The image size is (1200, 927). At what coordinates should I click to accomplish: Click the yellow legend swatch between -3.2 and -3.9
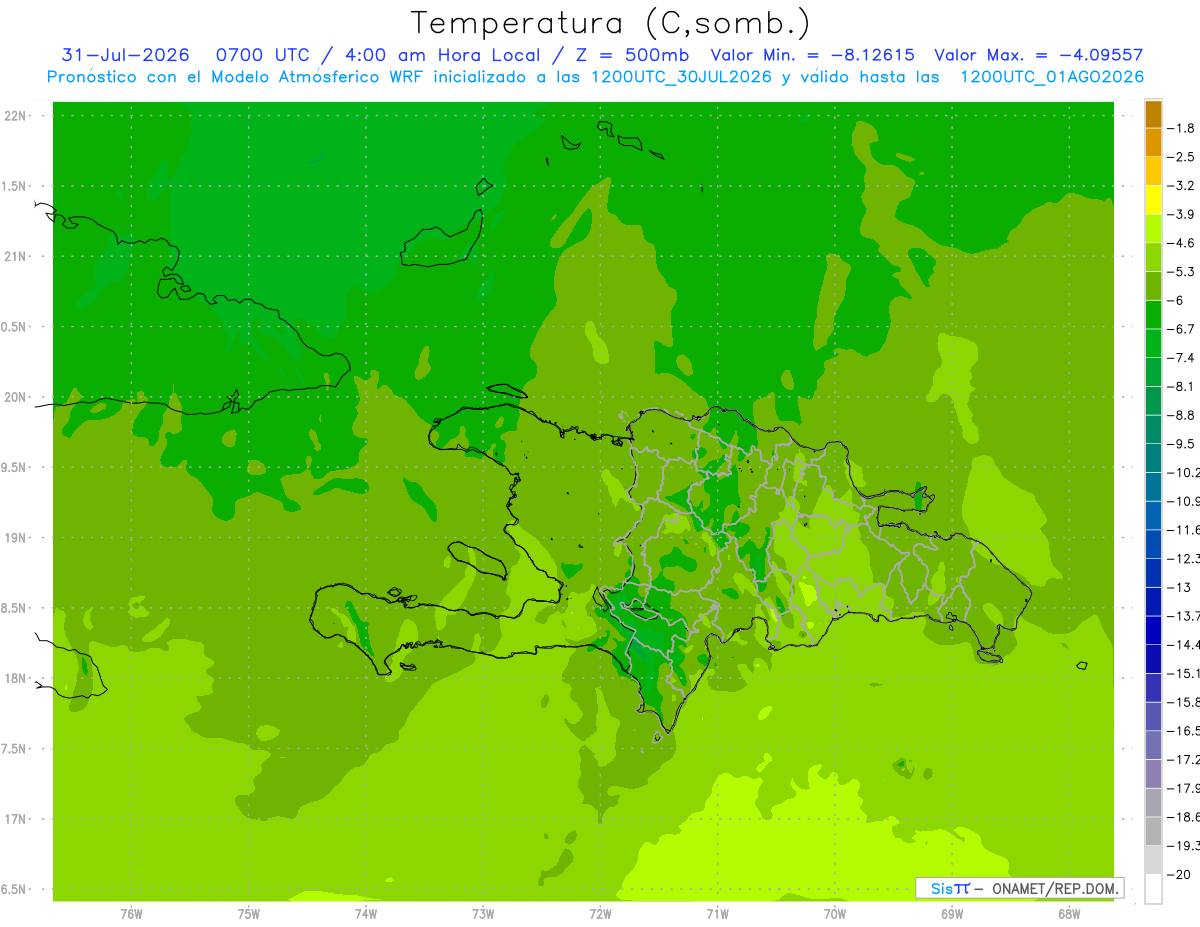tap(1153, 200)
